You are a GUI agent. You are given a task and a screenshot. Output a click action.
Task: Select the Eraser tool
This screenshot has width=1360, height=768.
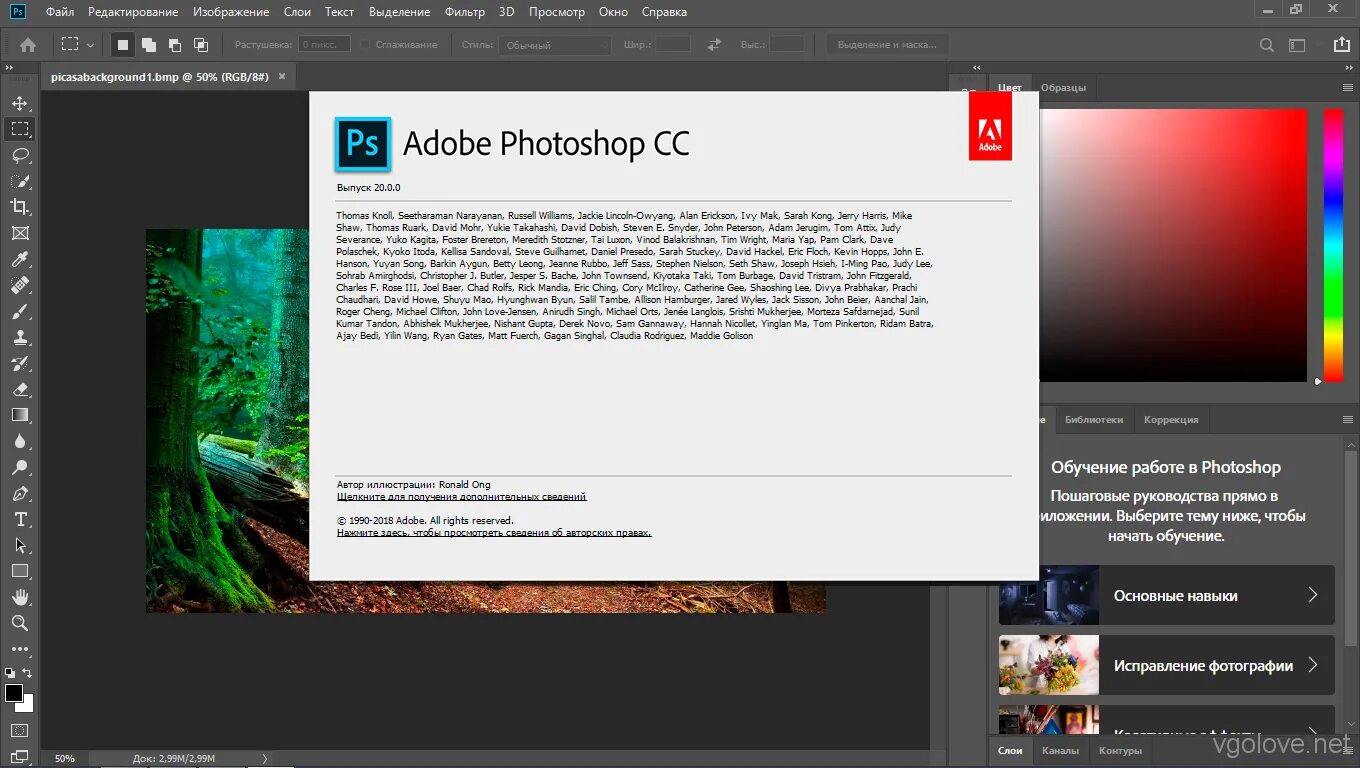[20, 389]
